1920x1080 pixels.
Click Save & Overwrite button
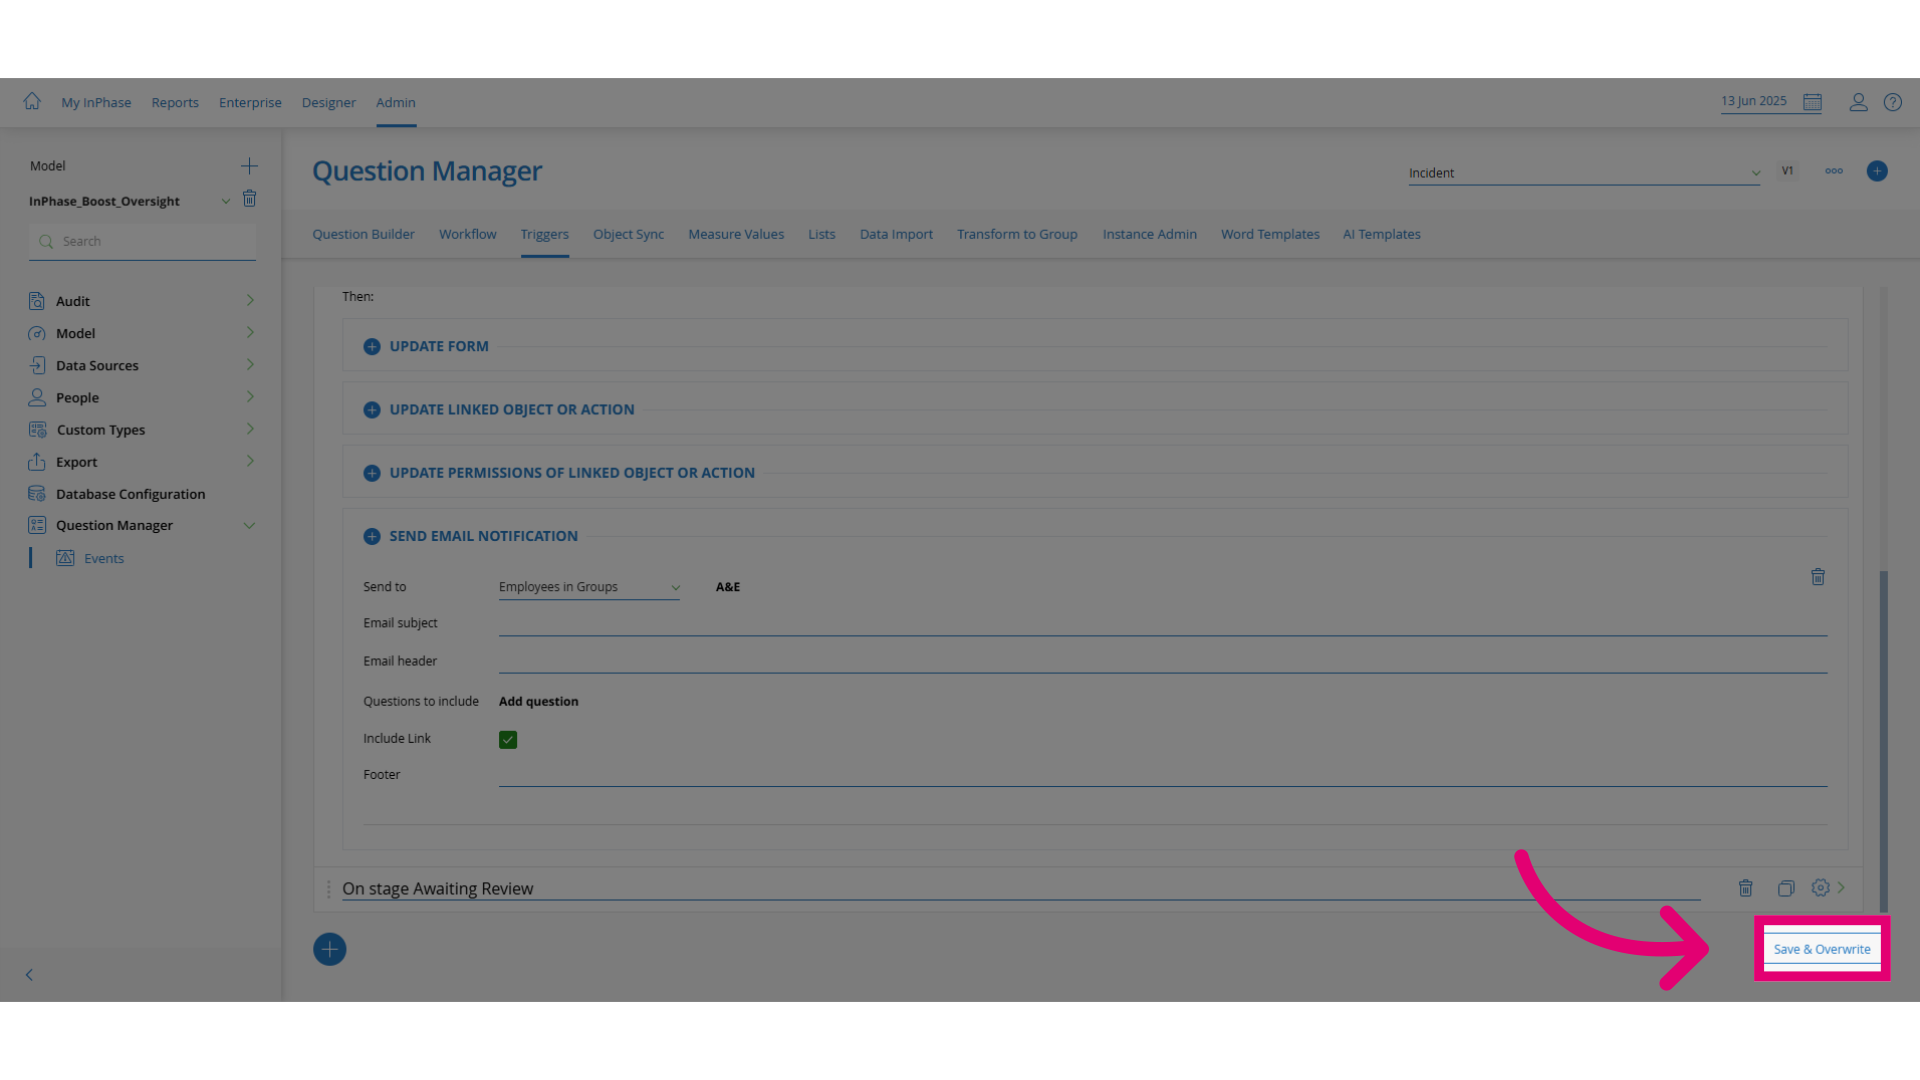[x=1822, y=949]
